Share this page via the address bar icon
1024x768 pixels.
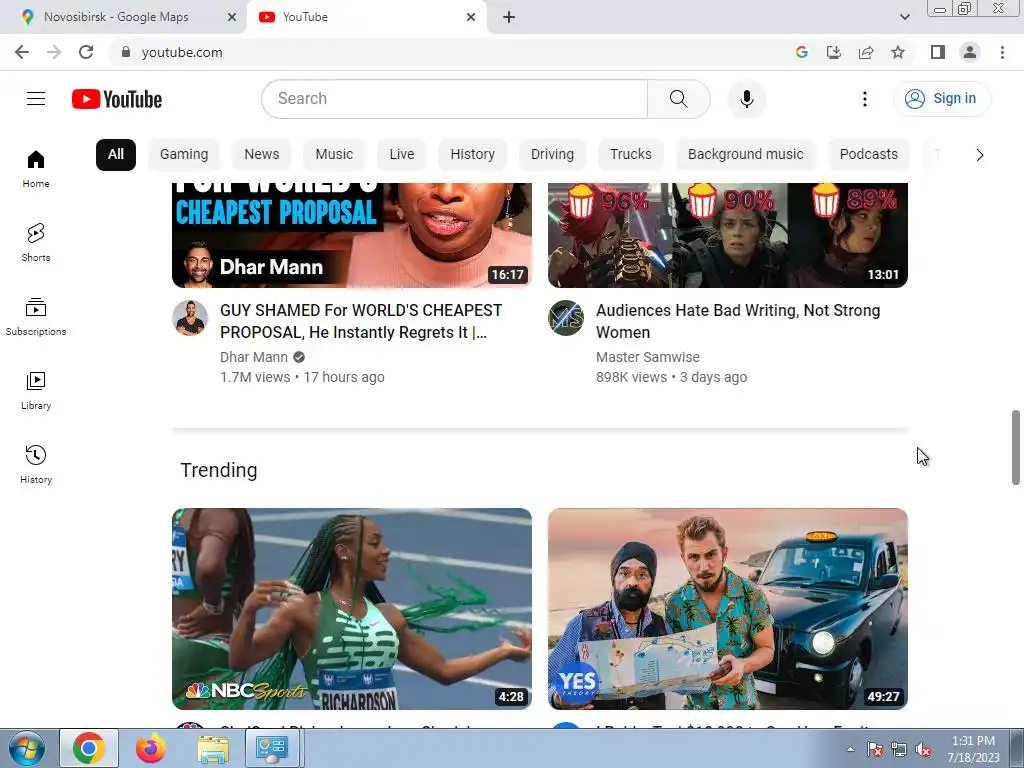[866, 52]
